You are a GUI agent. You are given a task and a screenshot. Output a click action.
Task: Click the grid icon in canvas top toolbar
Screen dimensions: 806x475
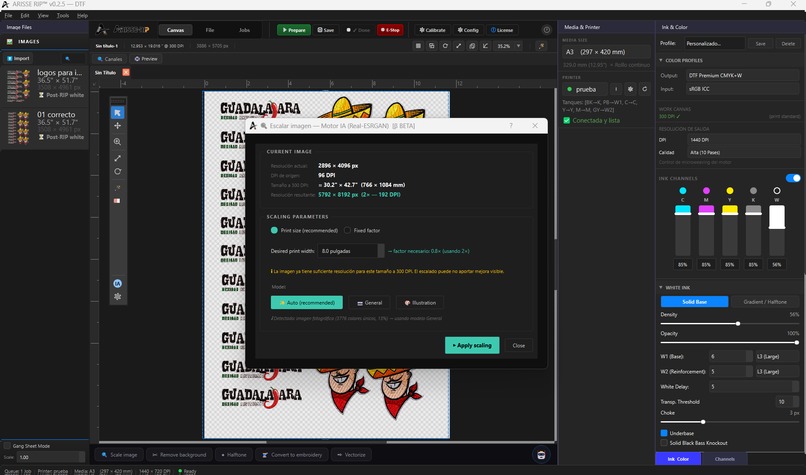418,46
